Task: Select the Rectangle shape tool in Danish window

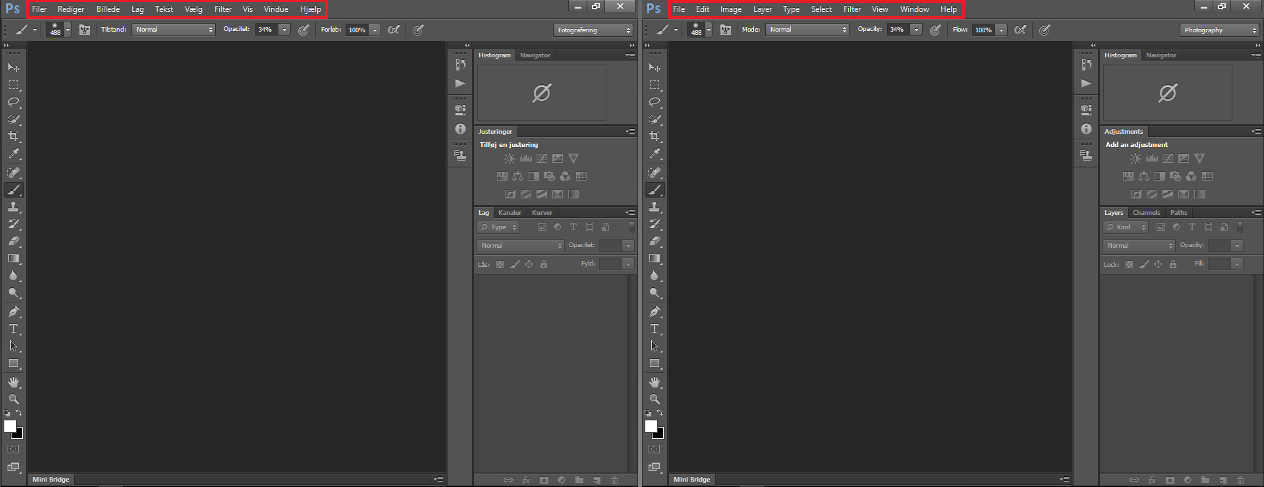Action: pos(14,364)
